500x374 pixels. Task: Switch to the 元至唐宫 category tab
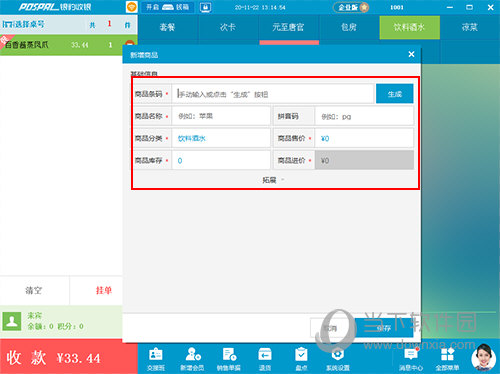[x=289, y=27]
